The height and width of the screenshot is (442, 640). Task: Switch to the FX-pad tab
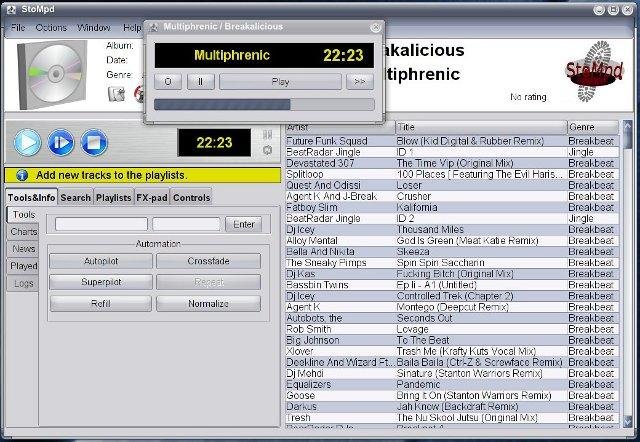tap(151, 198)
